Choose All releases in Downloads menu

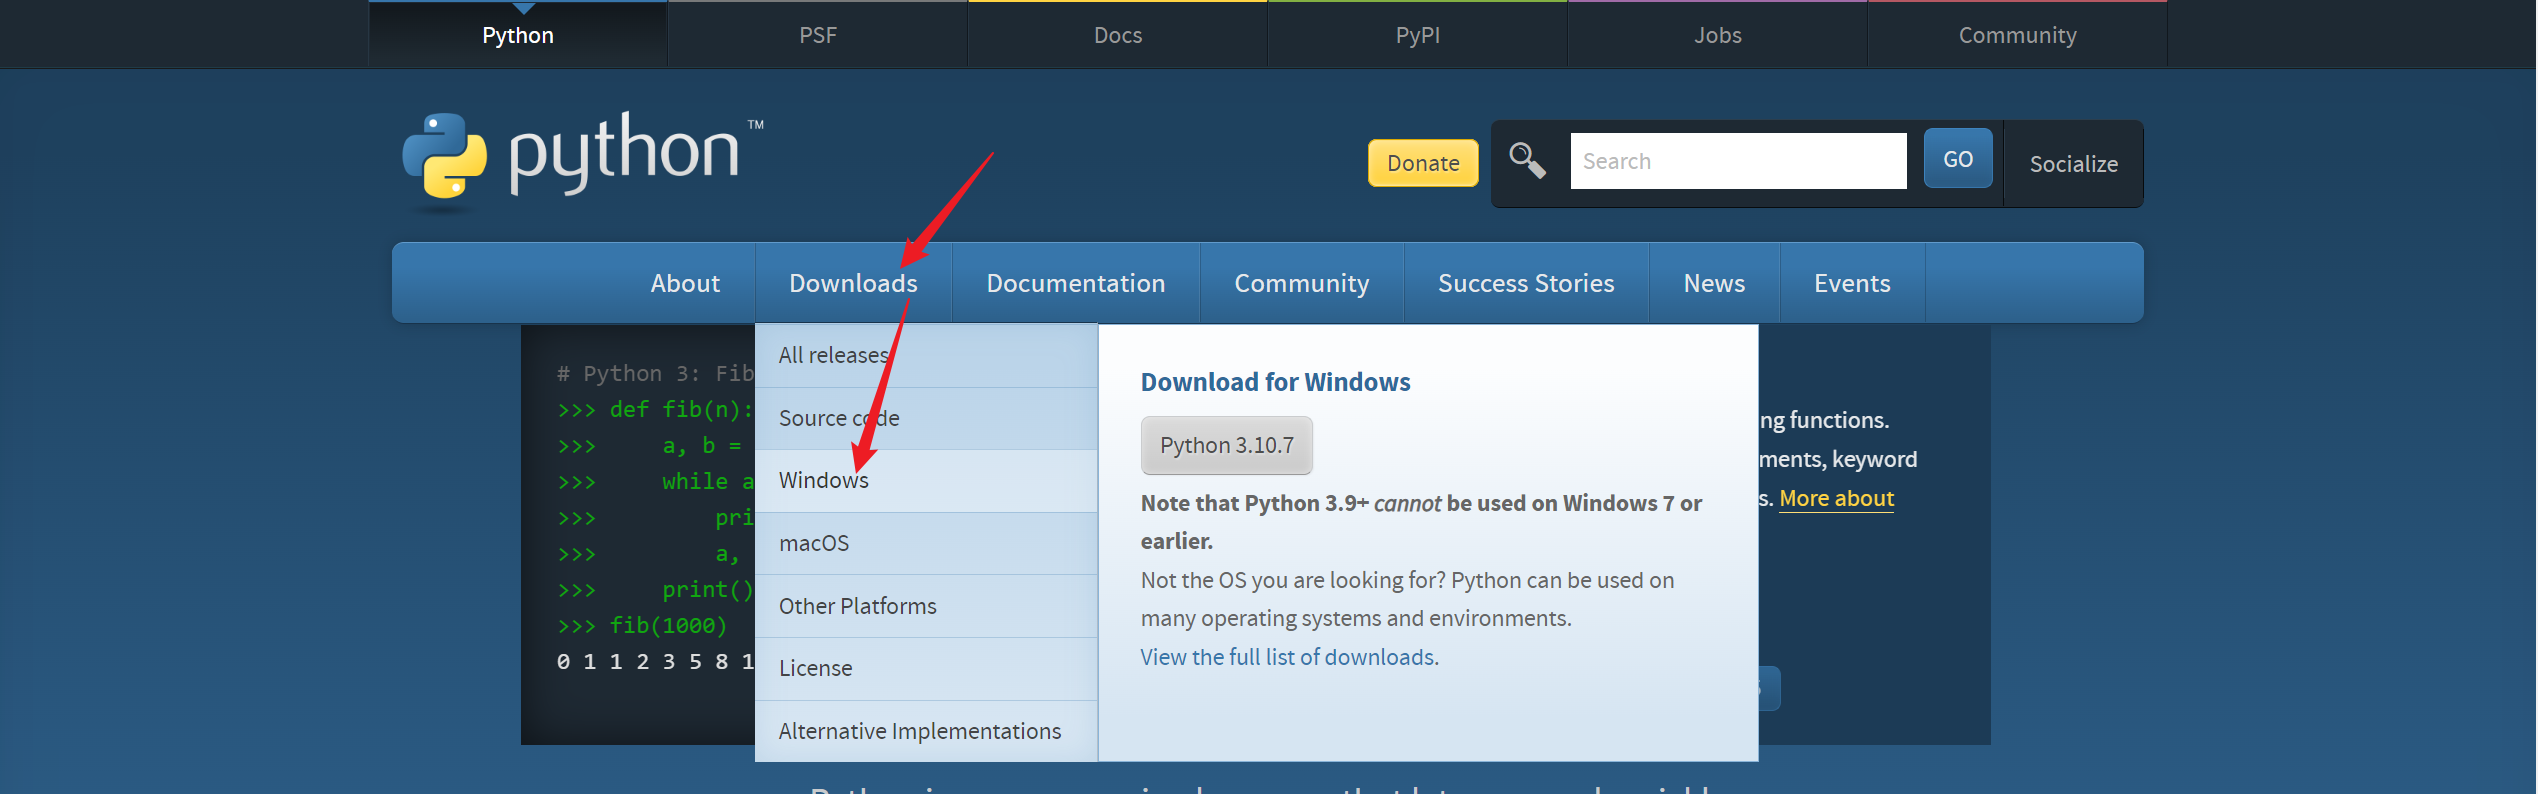click(x=833, y=355)
